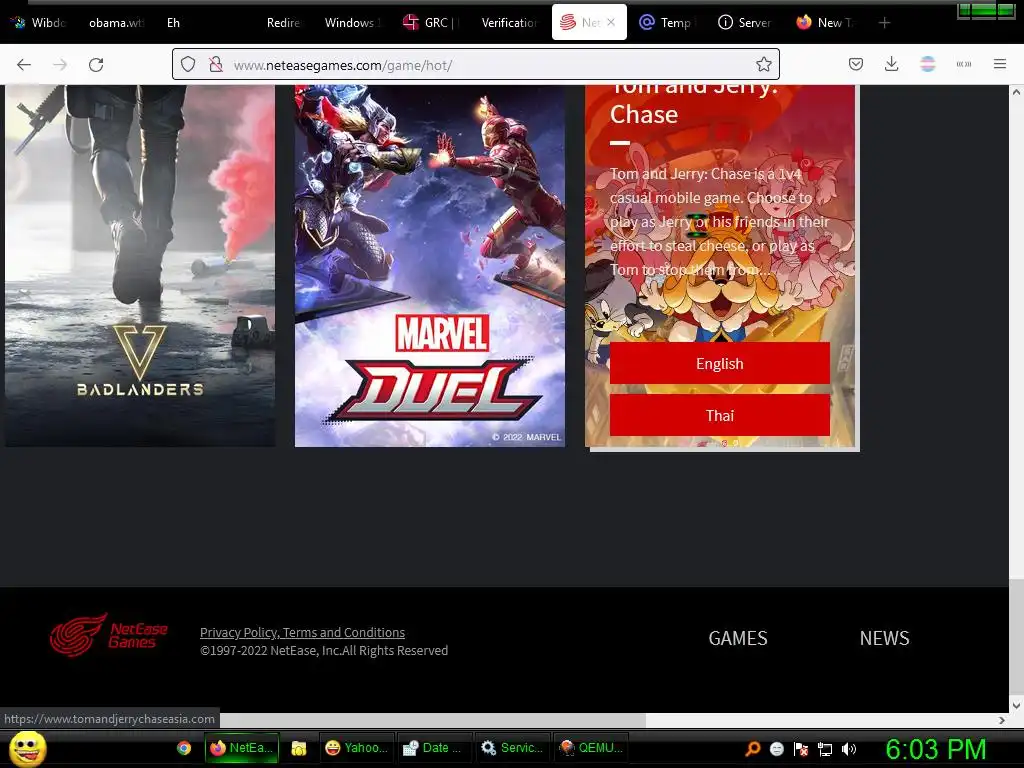The width and height of the screenshot is (1024, 768).
Task: Switch to the Server tab
Action: tap(745, 23)
